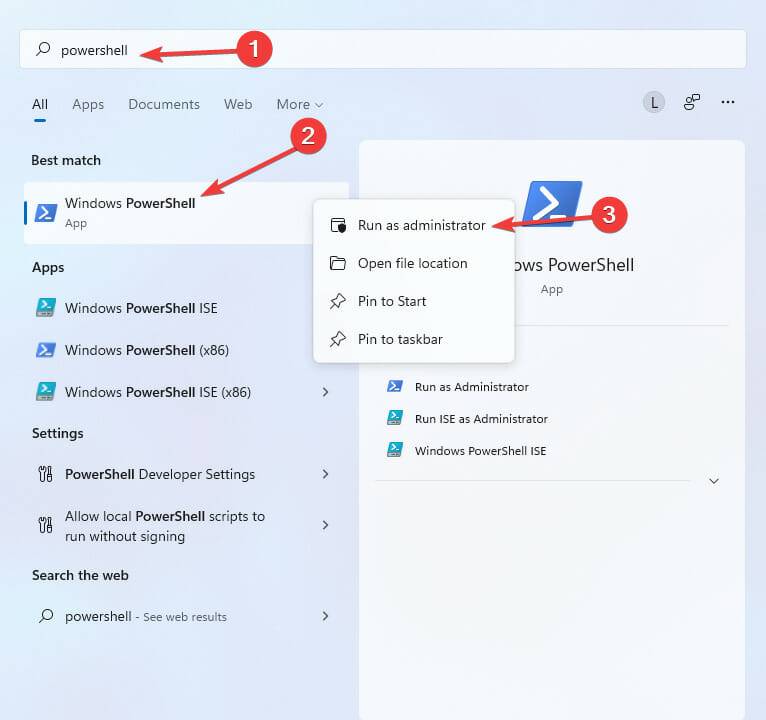Click the powershell search input field
This screenshot has height=720, width=766.
(x=383, y=49)
